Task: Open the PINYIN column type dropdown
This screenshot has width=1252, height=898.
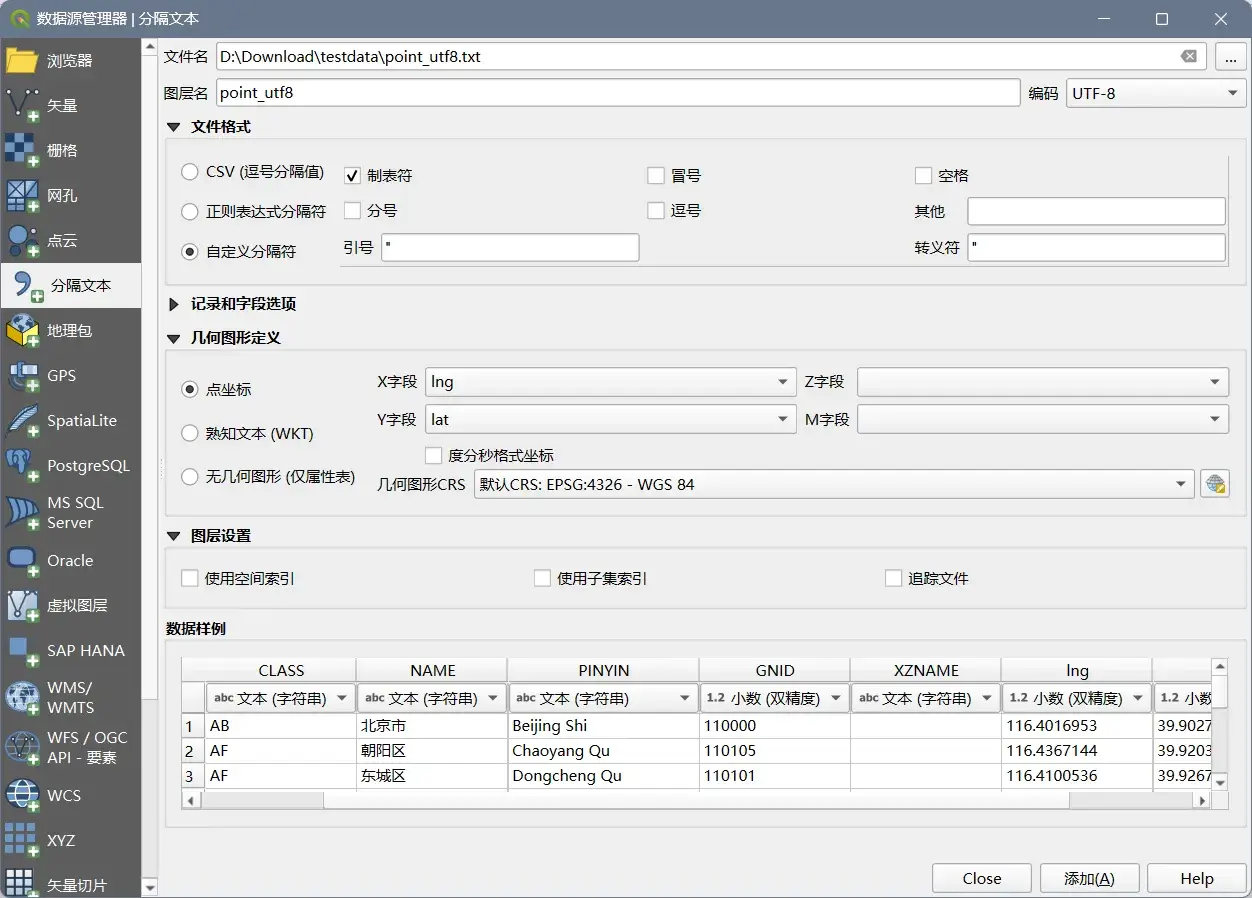Action: point(603,698)
